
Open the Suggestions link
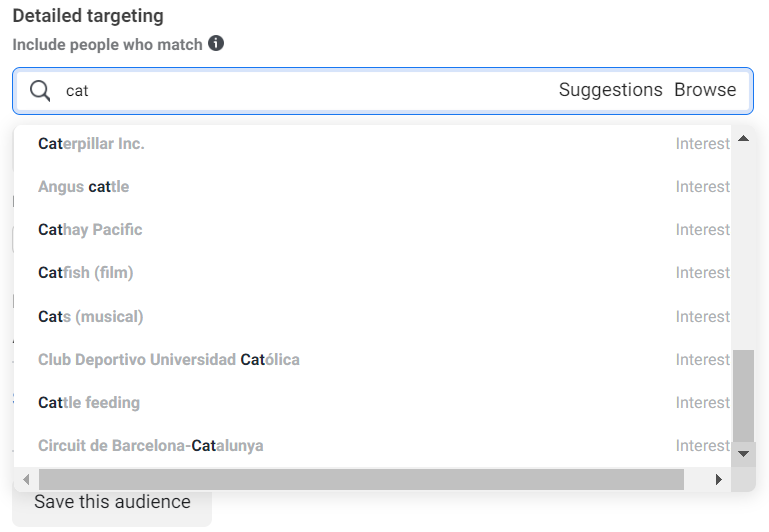[x=610, y=90]
